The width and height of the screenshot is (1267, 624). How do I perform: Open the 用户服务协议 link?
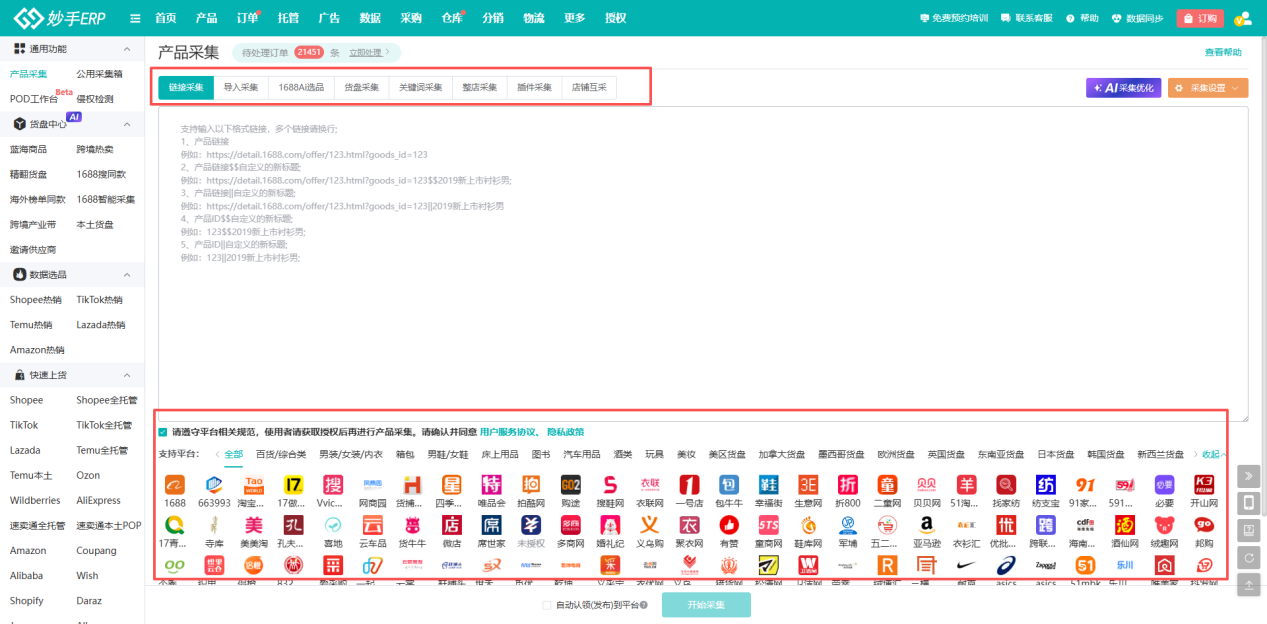click(x=509, y=432)
